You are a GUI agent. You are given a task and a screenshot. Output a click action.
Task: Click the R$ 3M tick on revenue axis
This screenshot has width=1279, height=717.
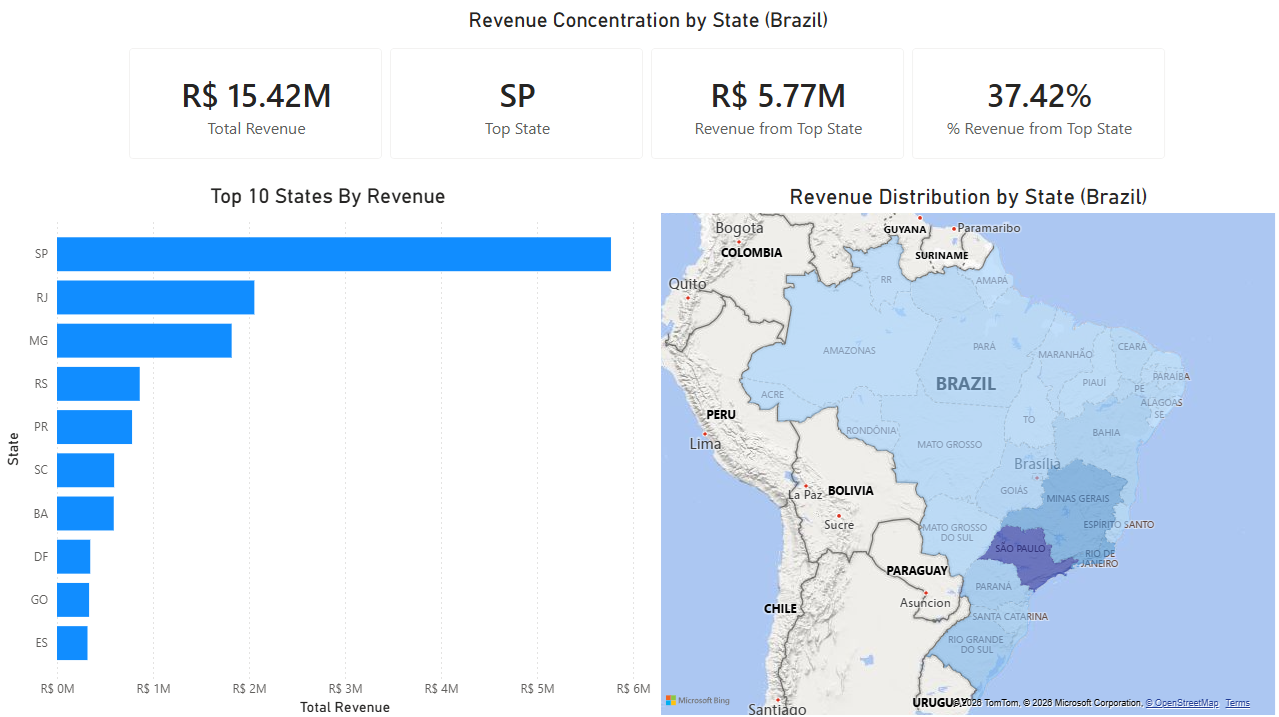pyautogui.click(x=345, y=689)
